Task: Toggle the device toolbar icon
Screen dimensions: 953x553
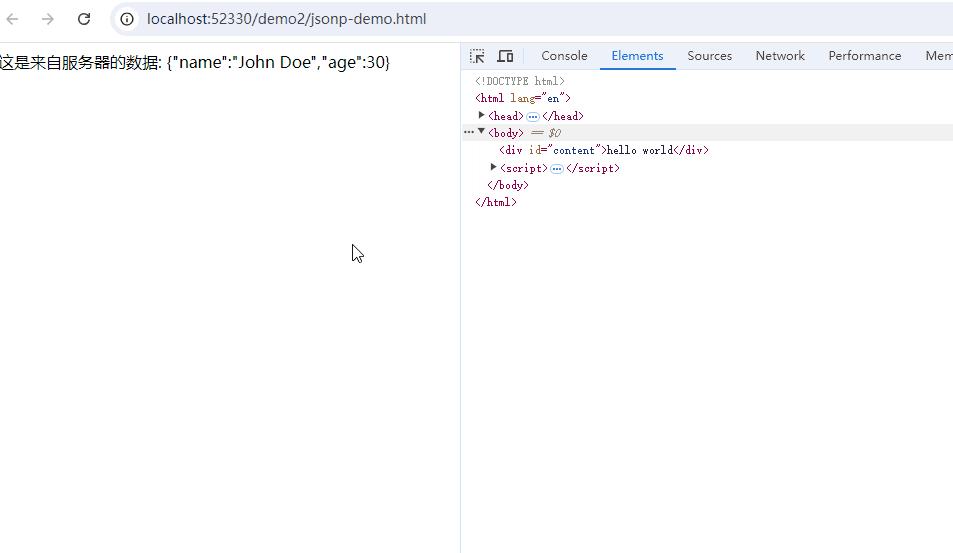Action: (x=505, y=56)
